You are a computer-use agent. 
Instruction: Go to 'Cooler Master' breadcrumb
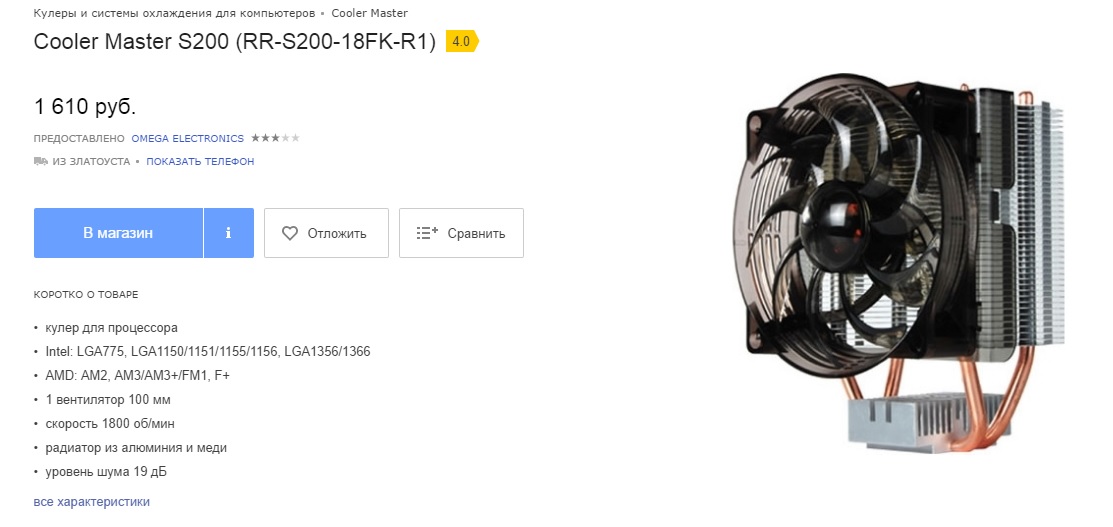370,13
